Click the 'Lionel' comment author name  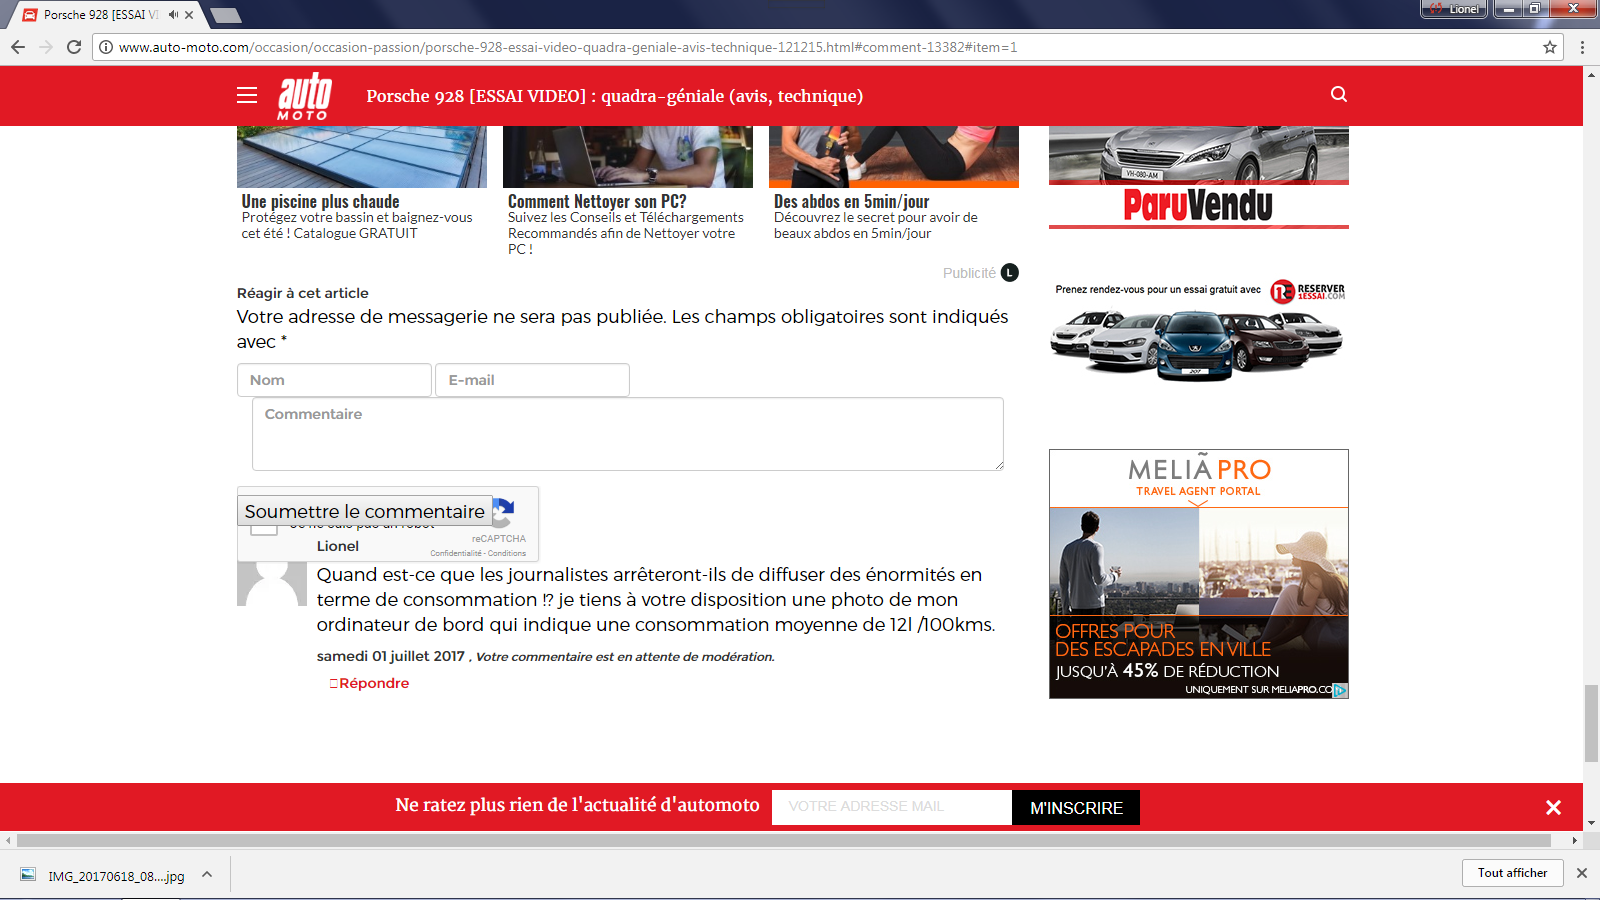(337, 546)
